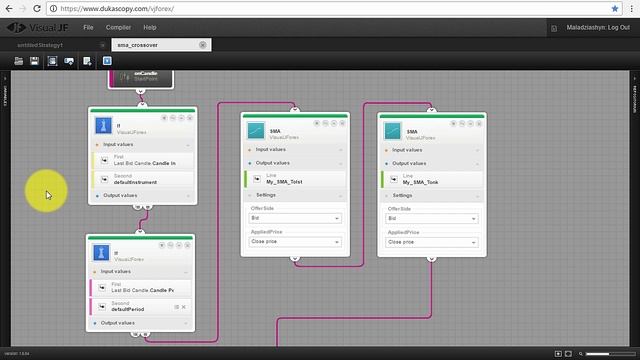Open the browser three-dot menu
Screen dimensions: 640x360
(631, 9)
